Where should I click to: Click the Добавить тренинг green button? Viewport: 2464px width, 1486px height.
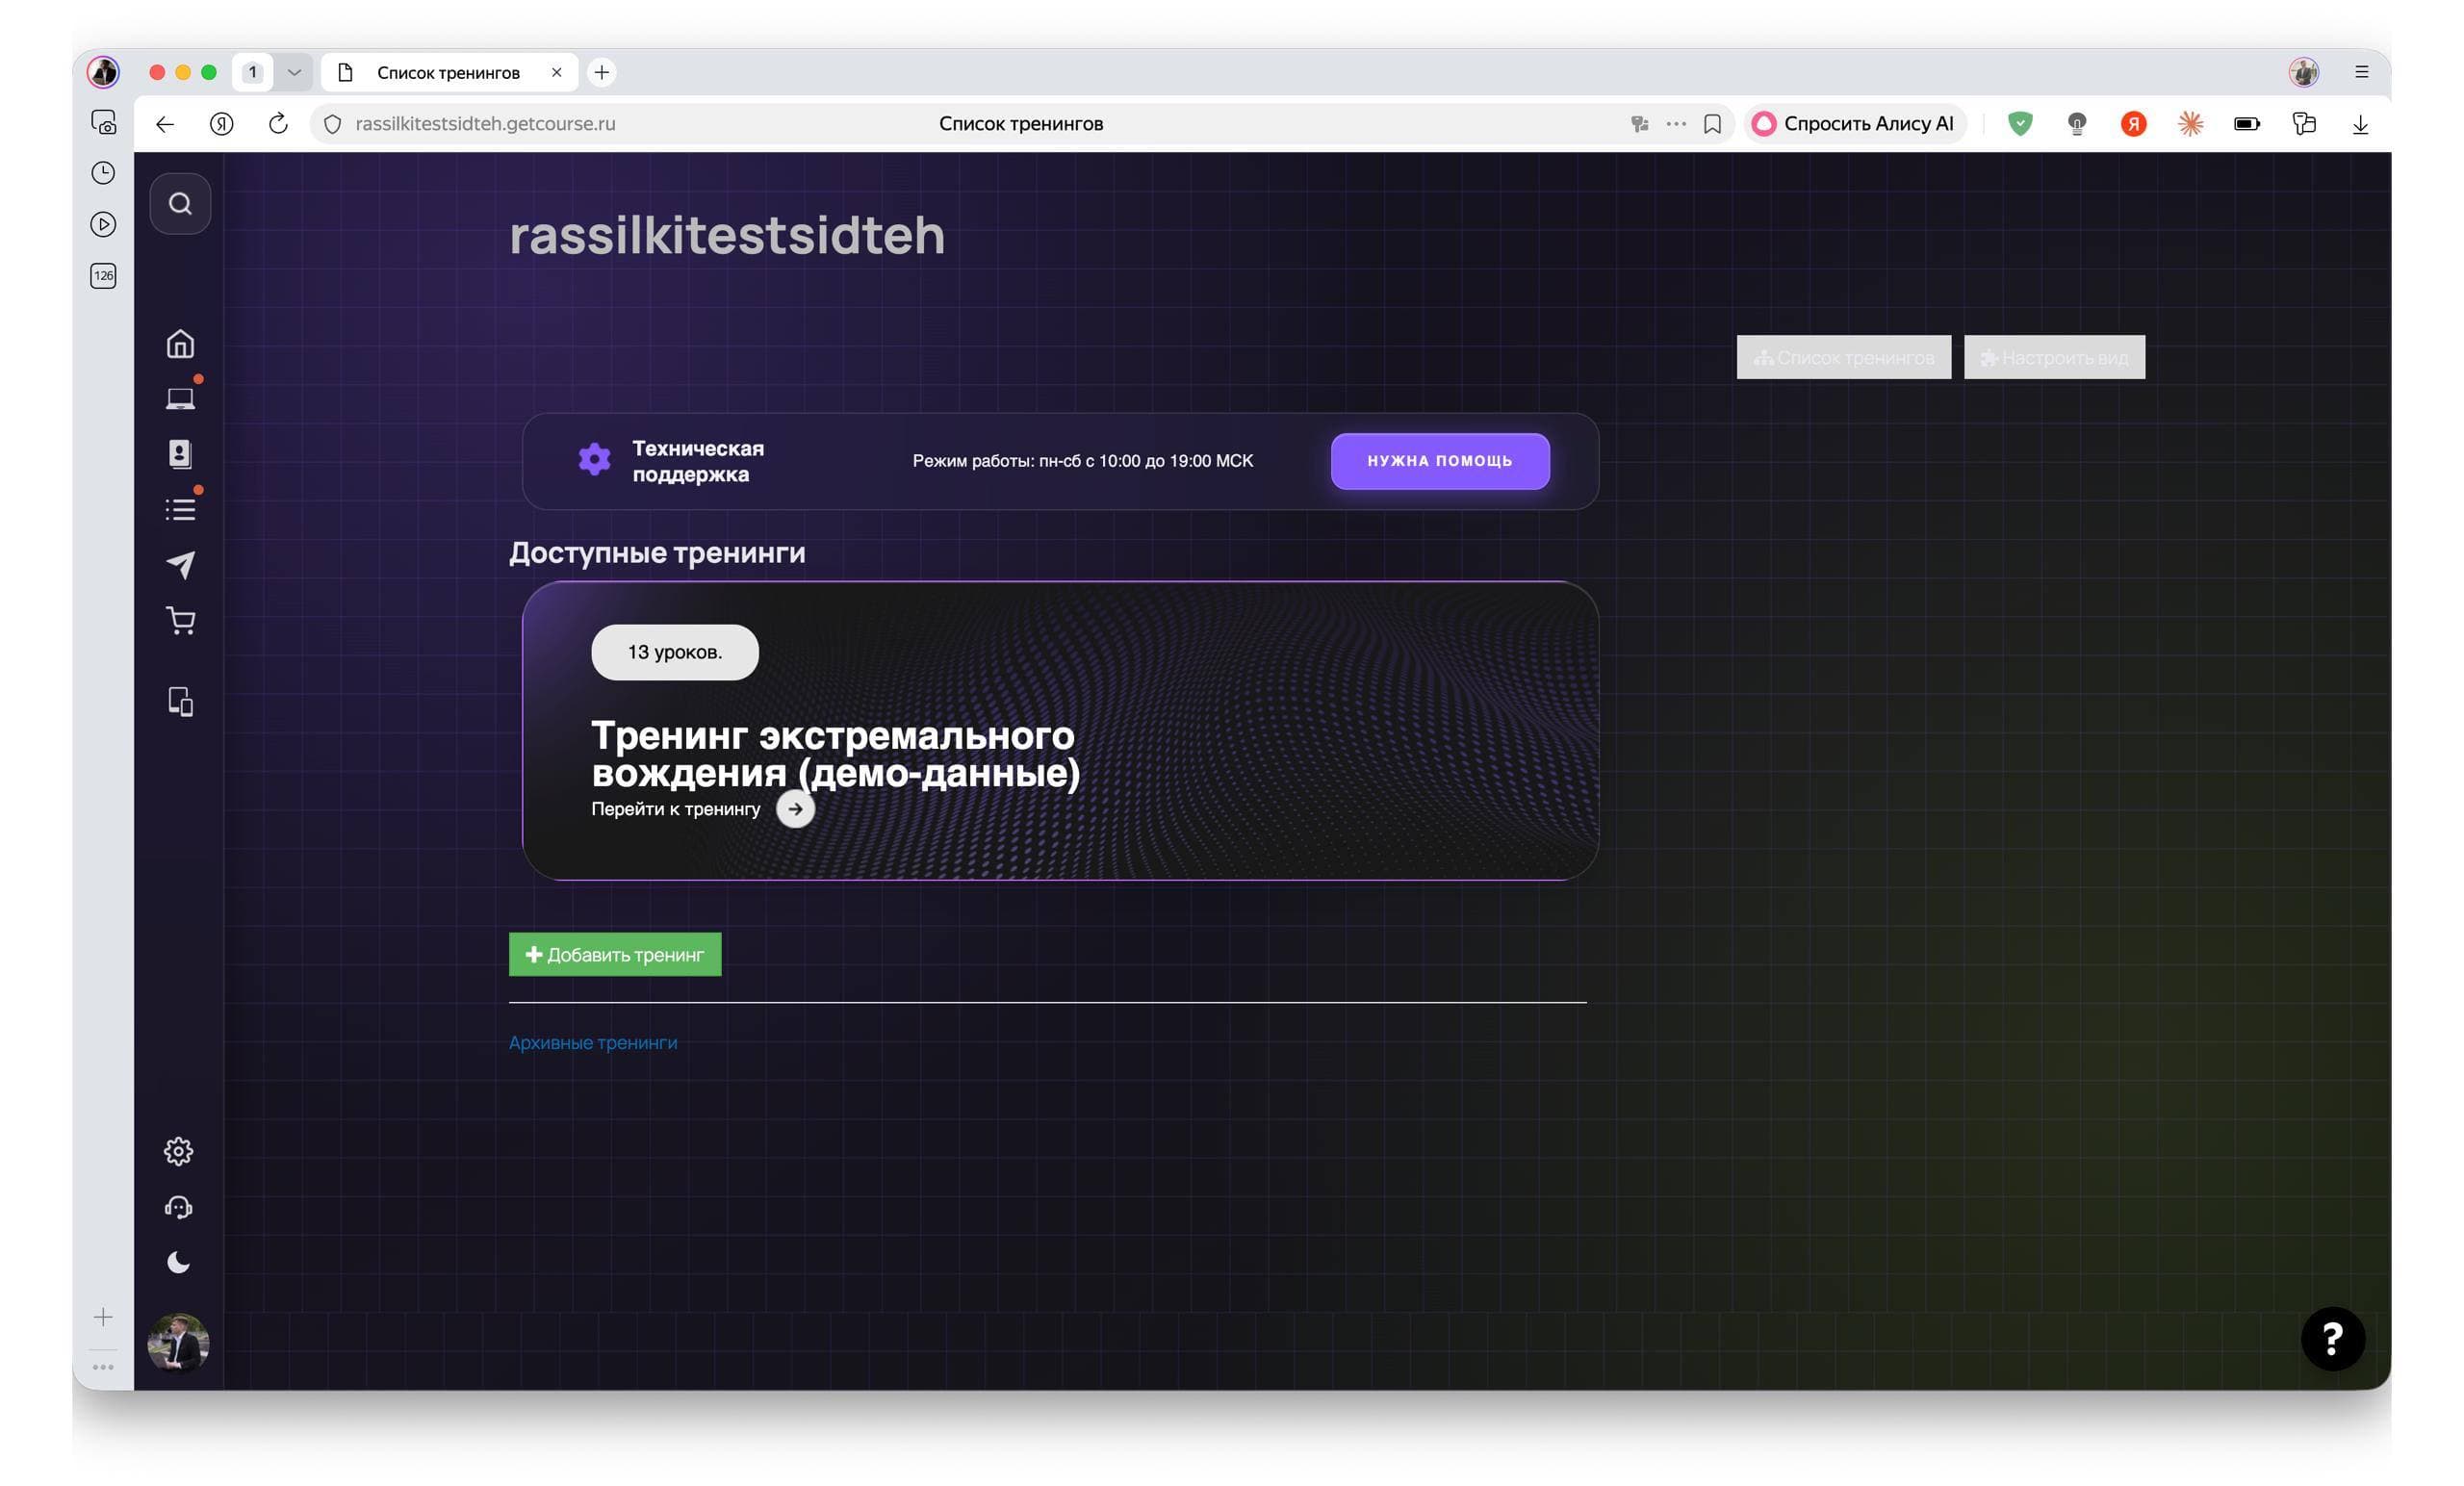tap(615, 955)
